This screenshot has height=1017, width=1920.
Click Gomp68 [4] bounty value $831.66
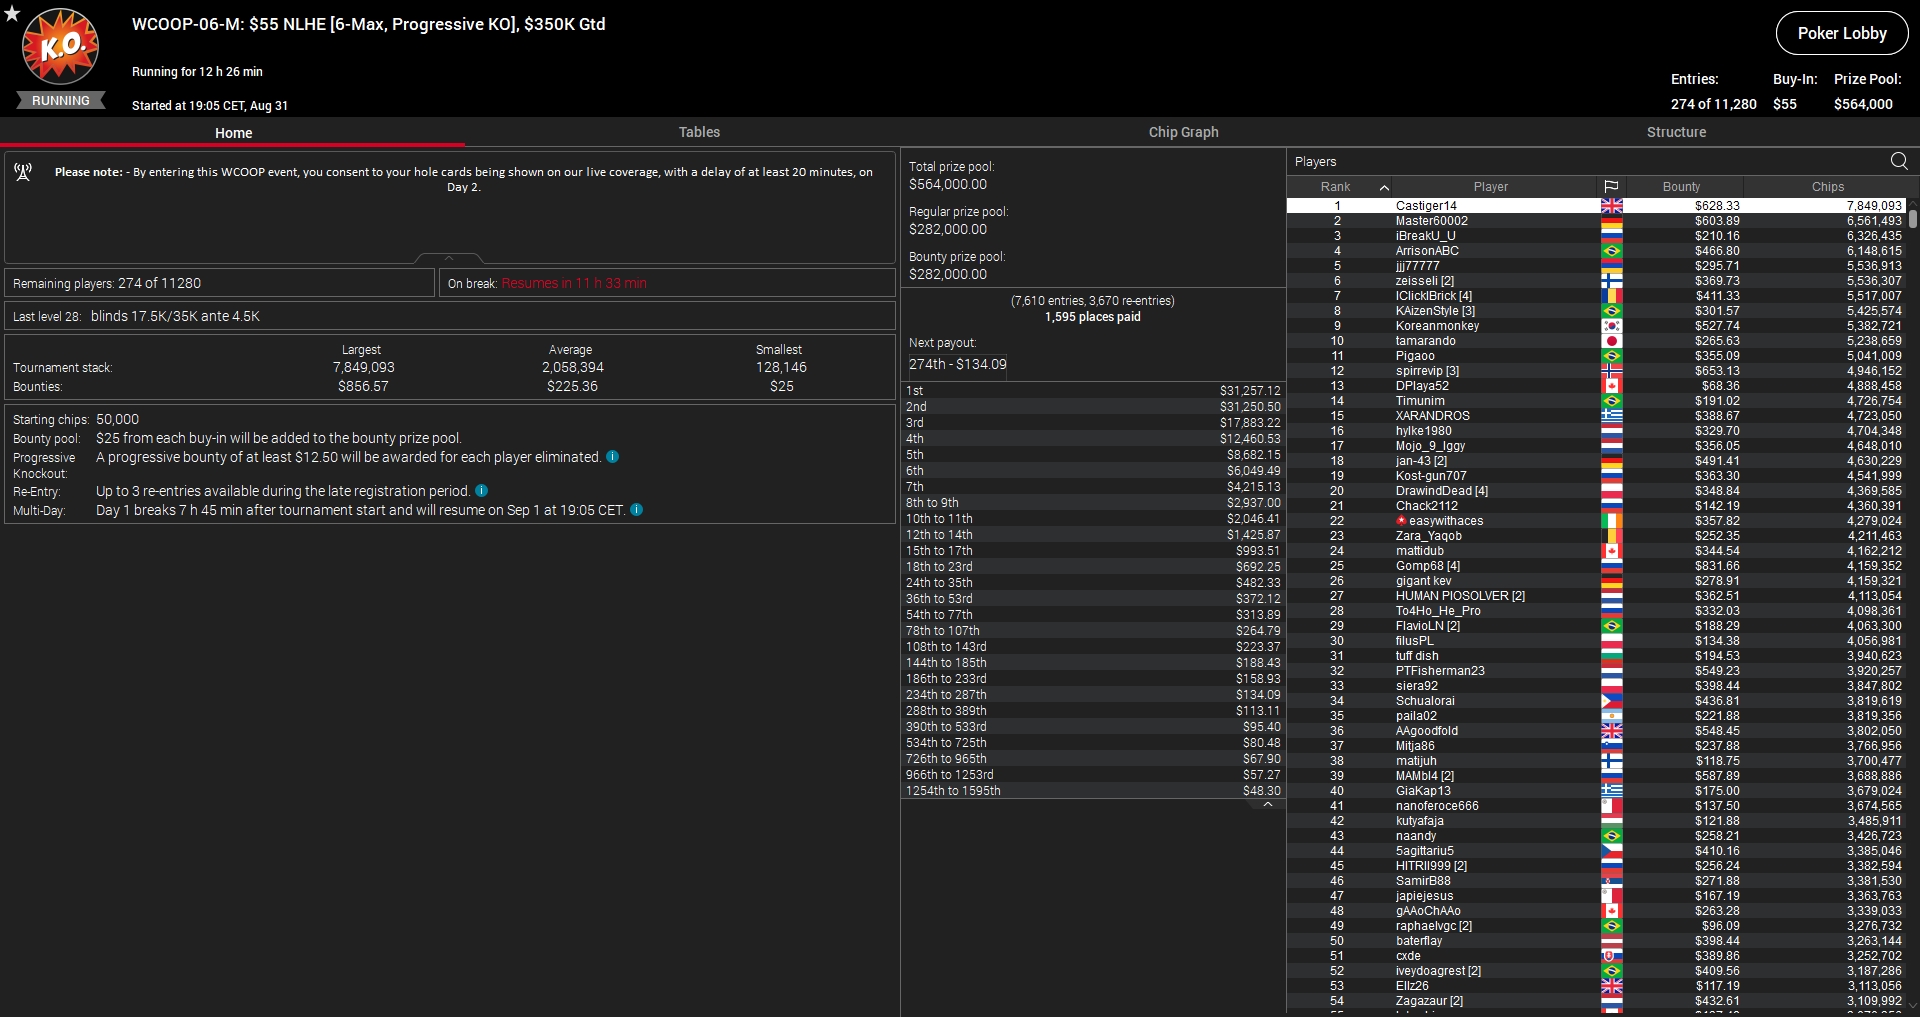pyautogui.click(x=1717, y=566)
